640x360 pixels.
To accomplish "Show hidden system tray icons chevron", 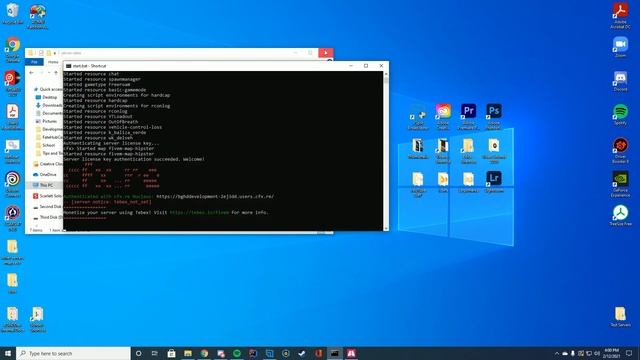I will (x=557, y=353).
